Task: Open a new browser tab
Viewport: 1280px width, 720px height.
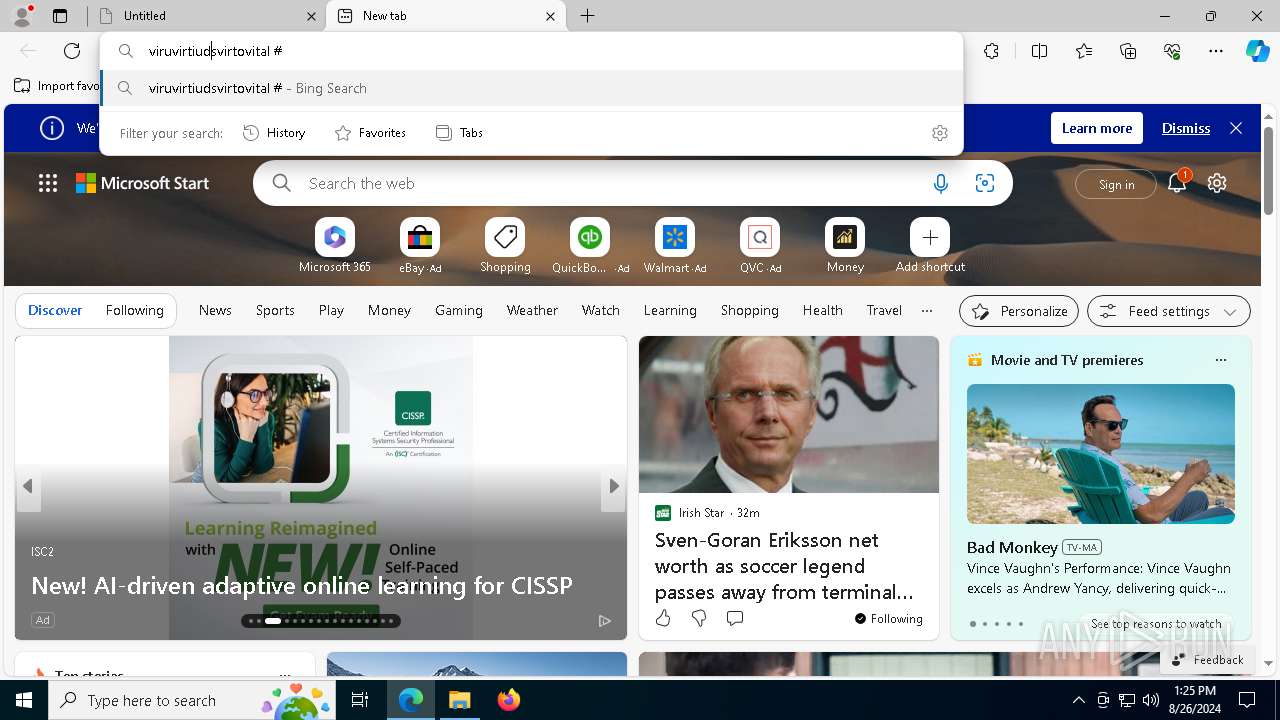Action: [588, 16]
